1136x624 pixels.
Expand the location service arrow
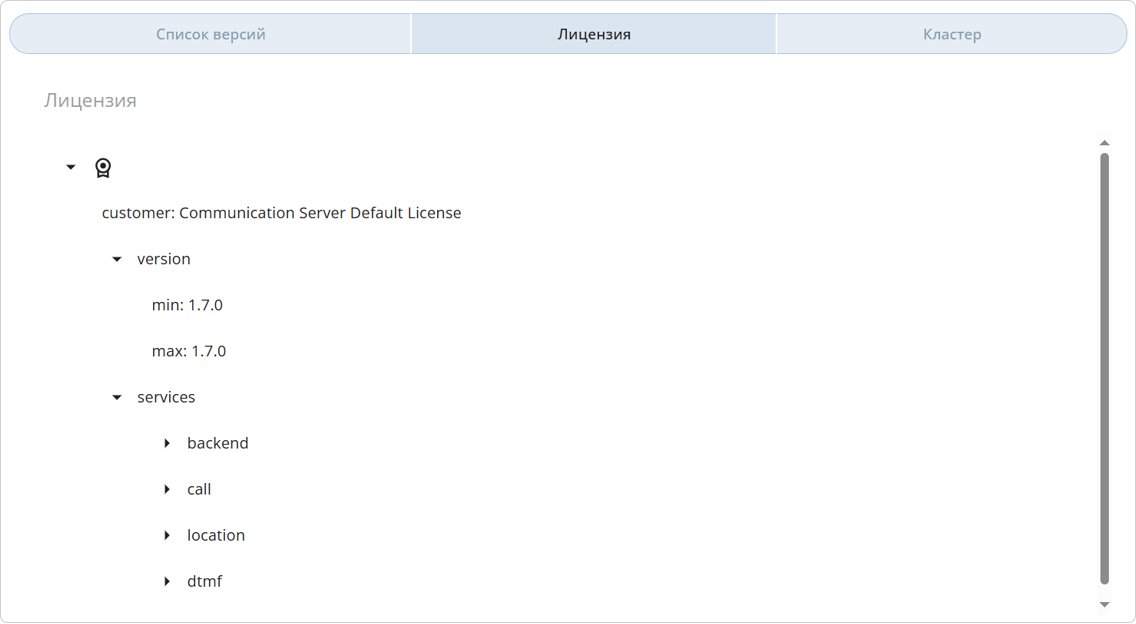167,535
